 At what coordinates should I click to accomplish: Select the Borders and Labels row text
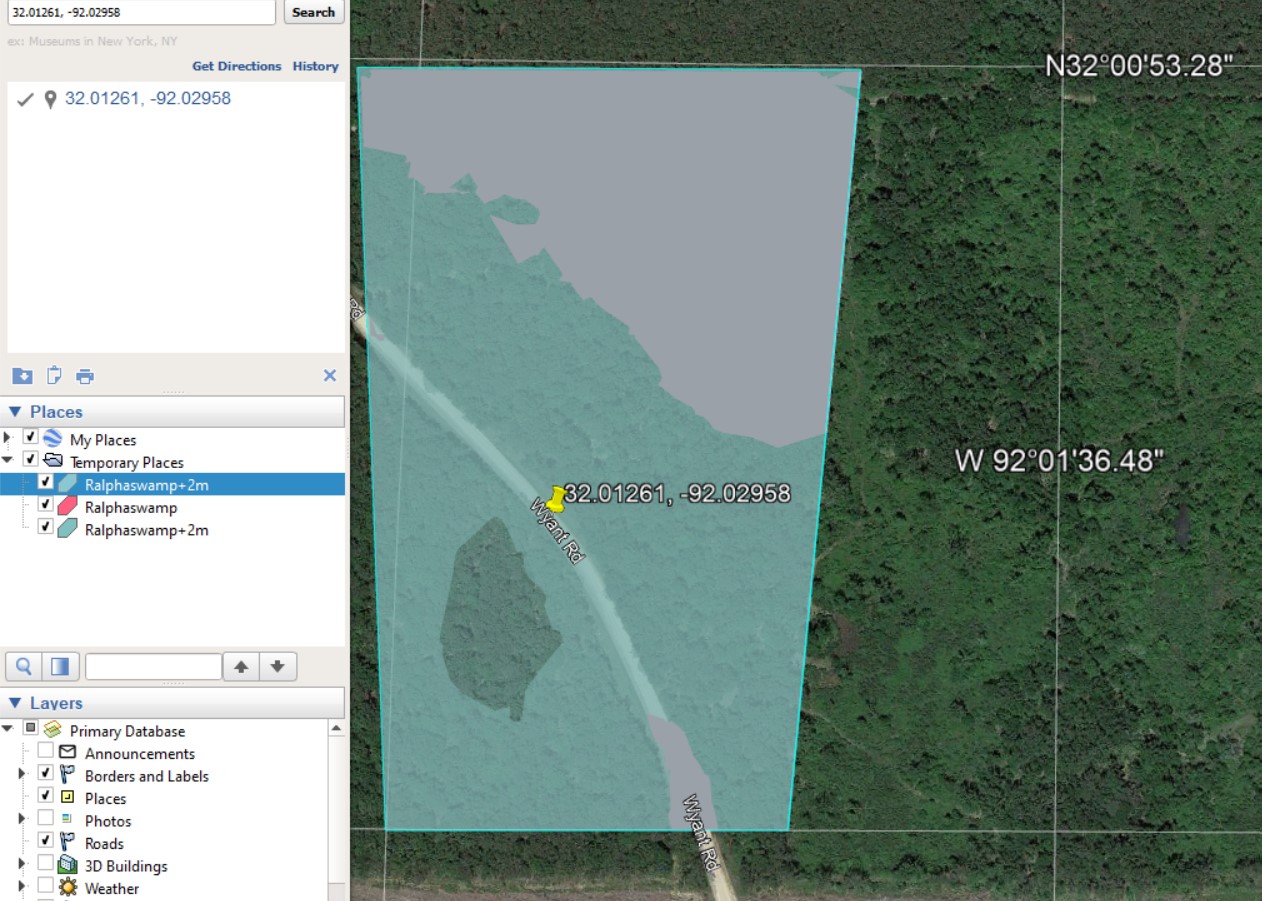147,776
